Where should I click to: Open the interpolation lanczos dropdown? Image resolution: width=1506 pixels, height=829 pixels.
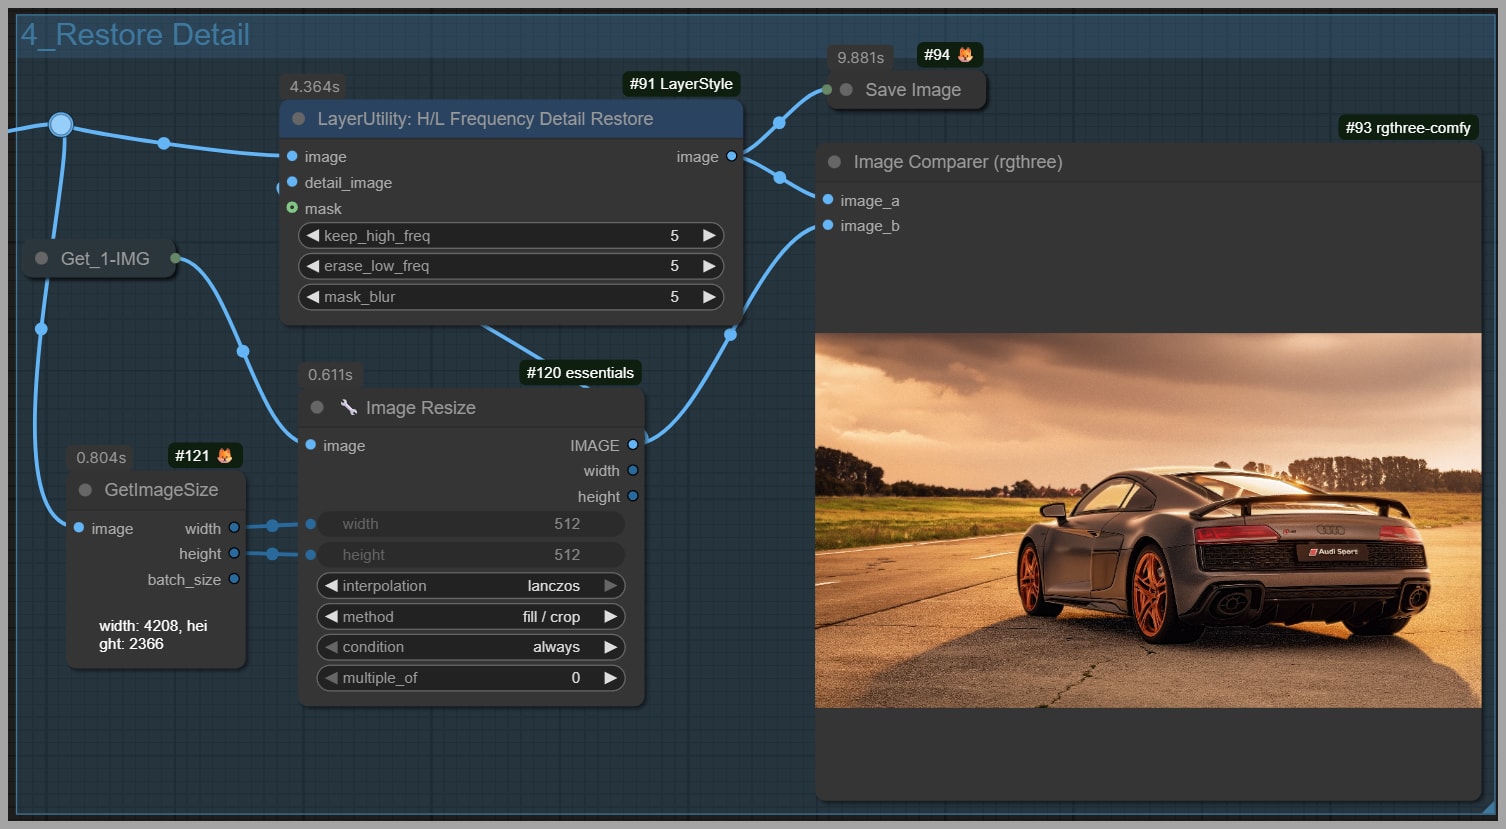[x=470, y=586]
